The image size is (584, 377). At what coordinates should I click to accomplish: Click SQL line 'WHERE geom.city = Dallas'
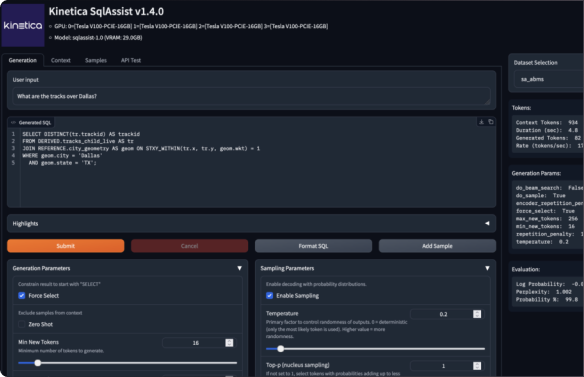62,156
